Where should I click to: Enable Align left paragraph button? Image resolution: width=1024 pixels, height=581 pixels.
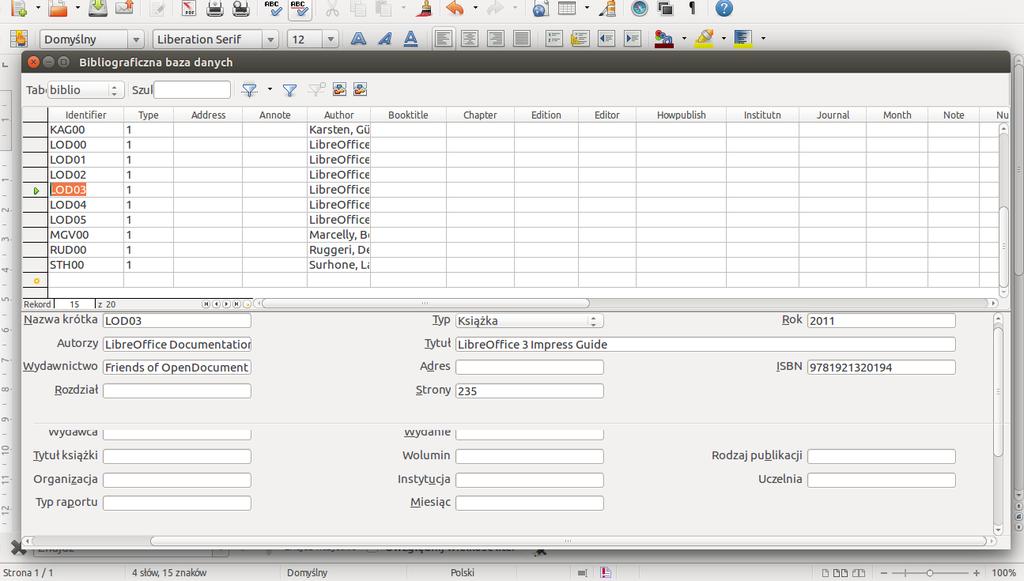click(443, 39)
